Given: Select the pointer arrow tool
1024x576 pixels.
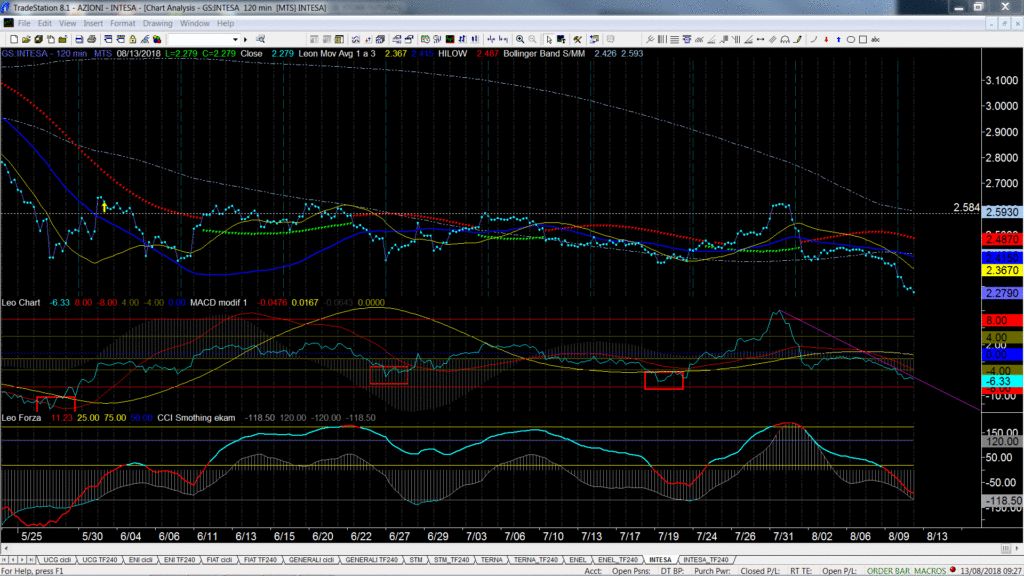Looking at the screenshot, I should 549,39.
